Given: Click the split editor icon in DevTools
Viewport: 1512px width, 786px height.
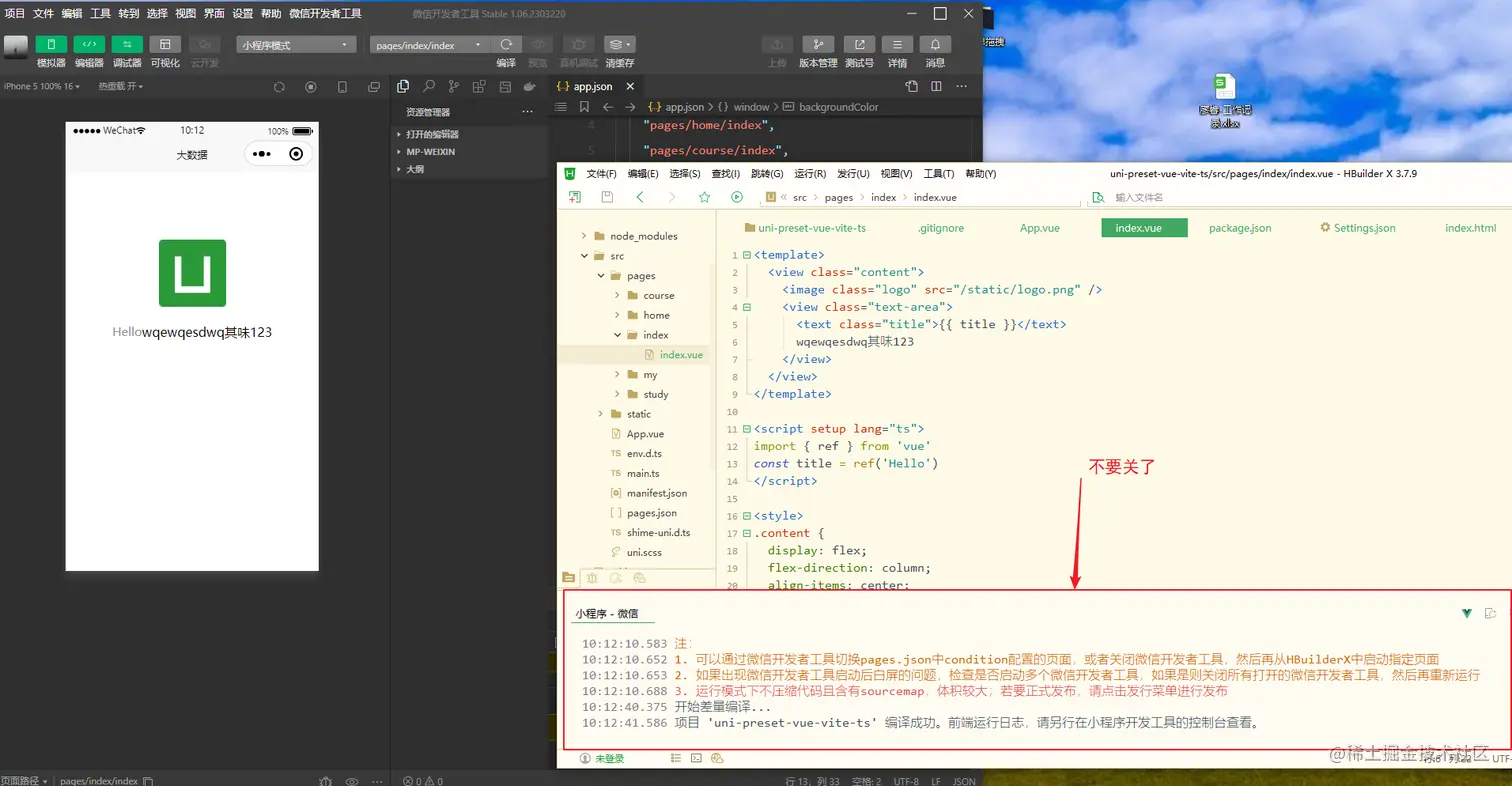Looking at the screenshot, I should pyautogui.click(x=936, y=87).
